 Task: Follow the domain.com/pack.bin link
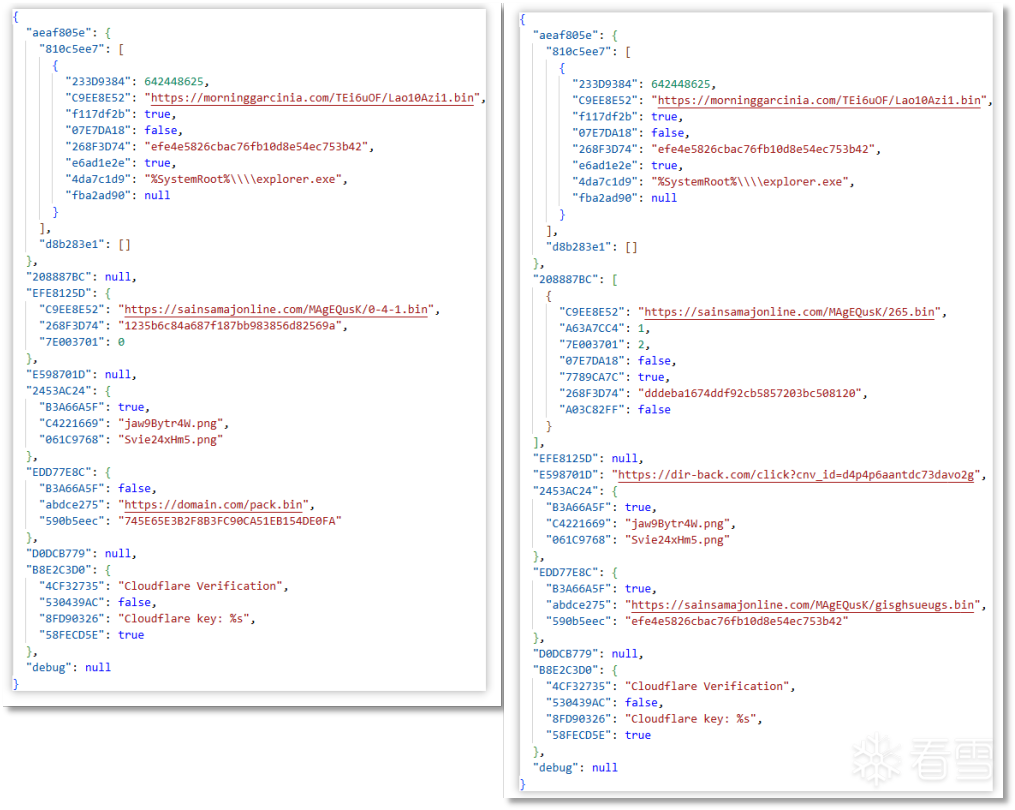214,505
